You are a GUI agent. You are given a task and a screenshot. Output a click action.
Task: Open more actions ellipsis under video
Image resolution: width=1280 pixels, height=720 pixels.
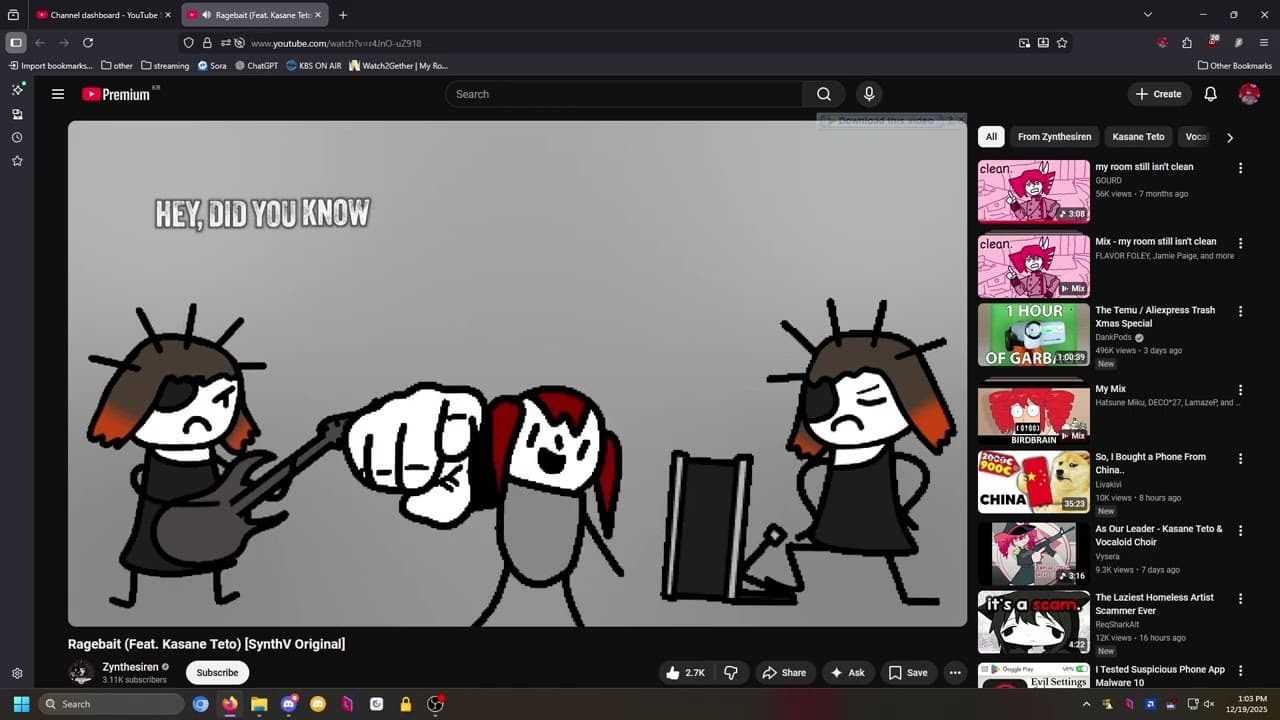pyautogui.click(x=955, y=673)
